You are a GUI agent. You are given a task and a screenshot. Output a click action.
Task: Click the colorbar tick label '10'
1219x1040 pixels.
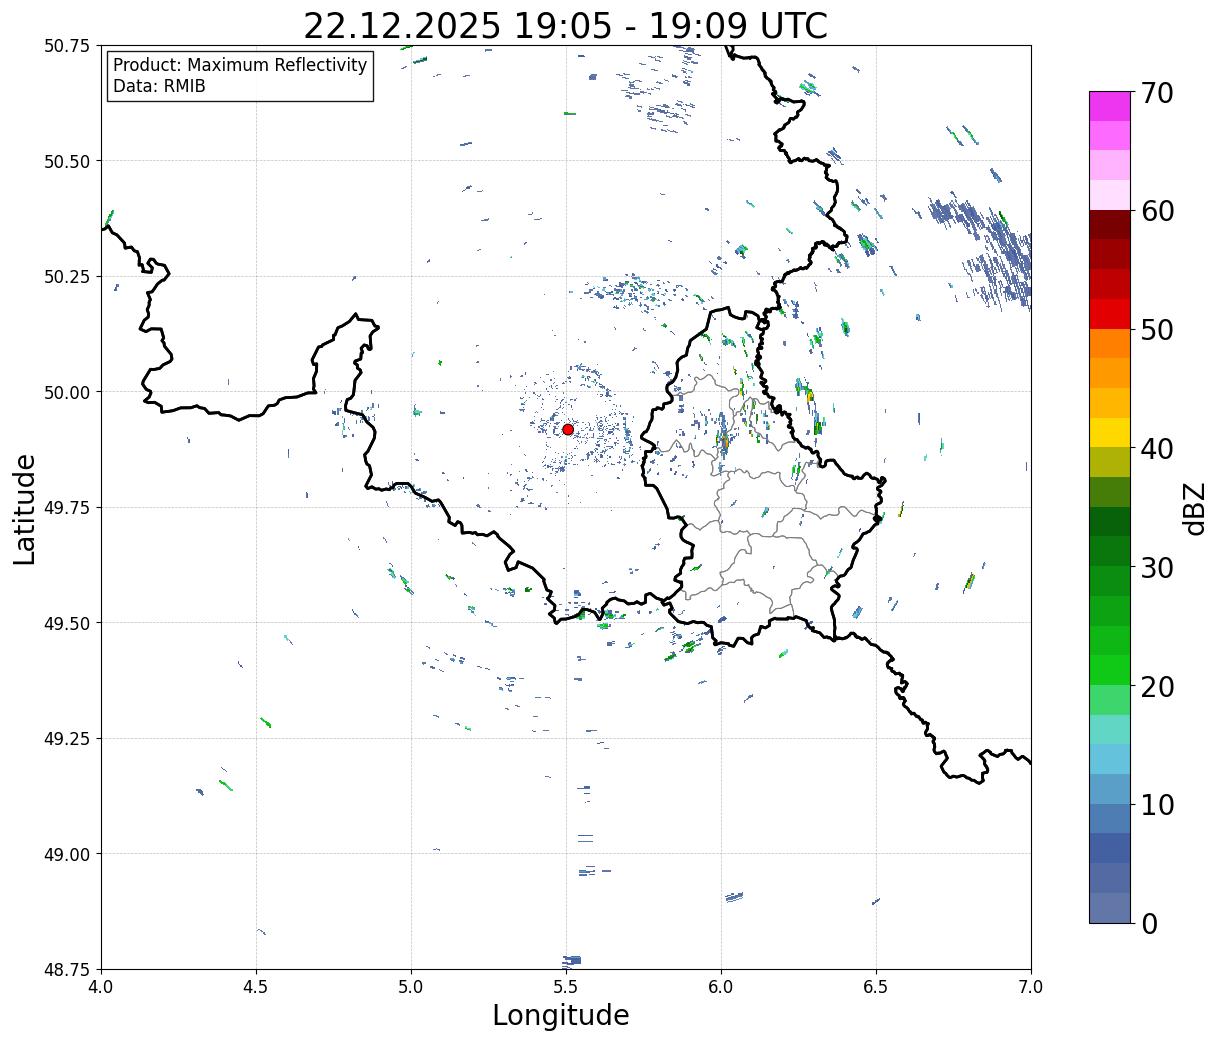click(x=1156, y=805)
